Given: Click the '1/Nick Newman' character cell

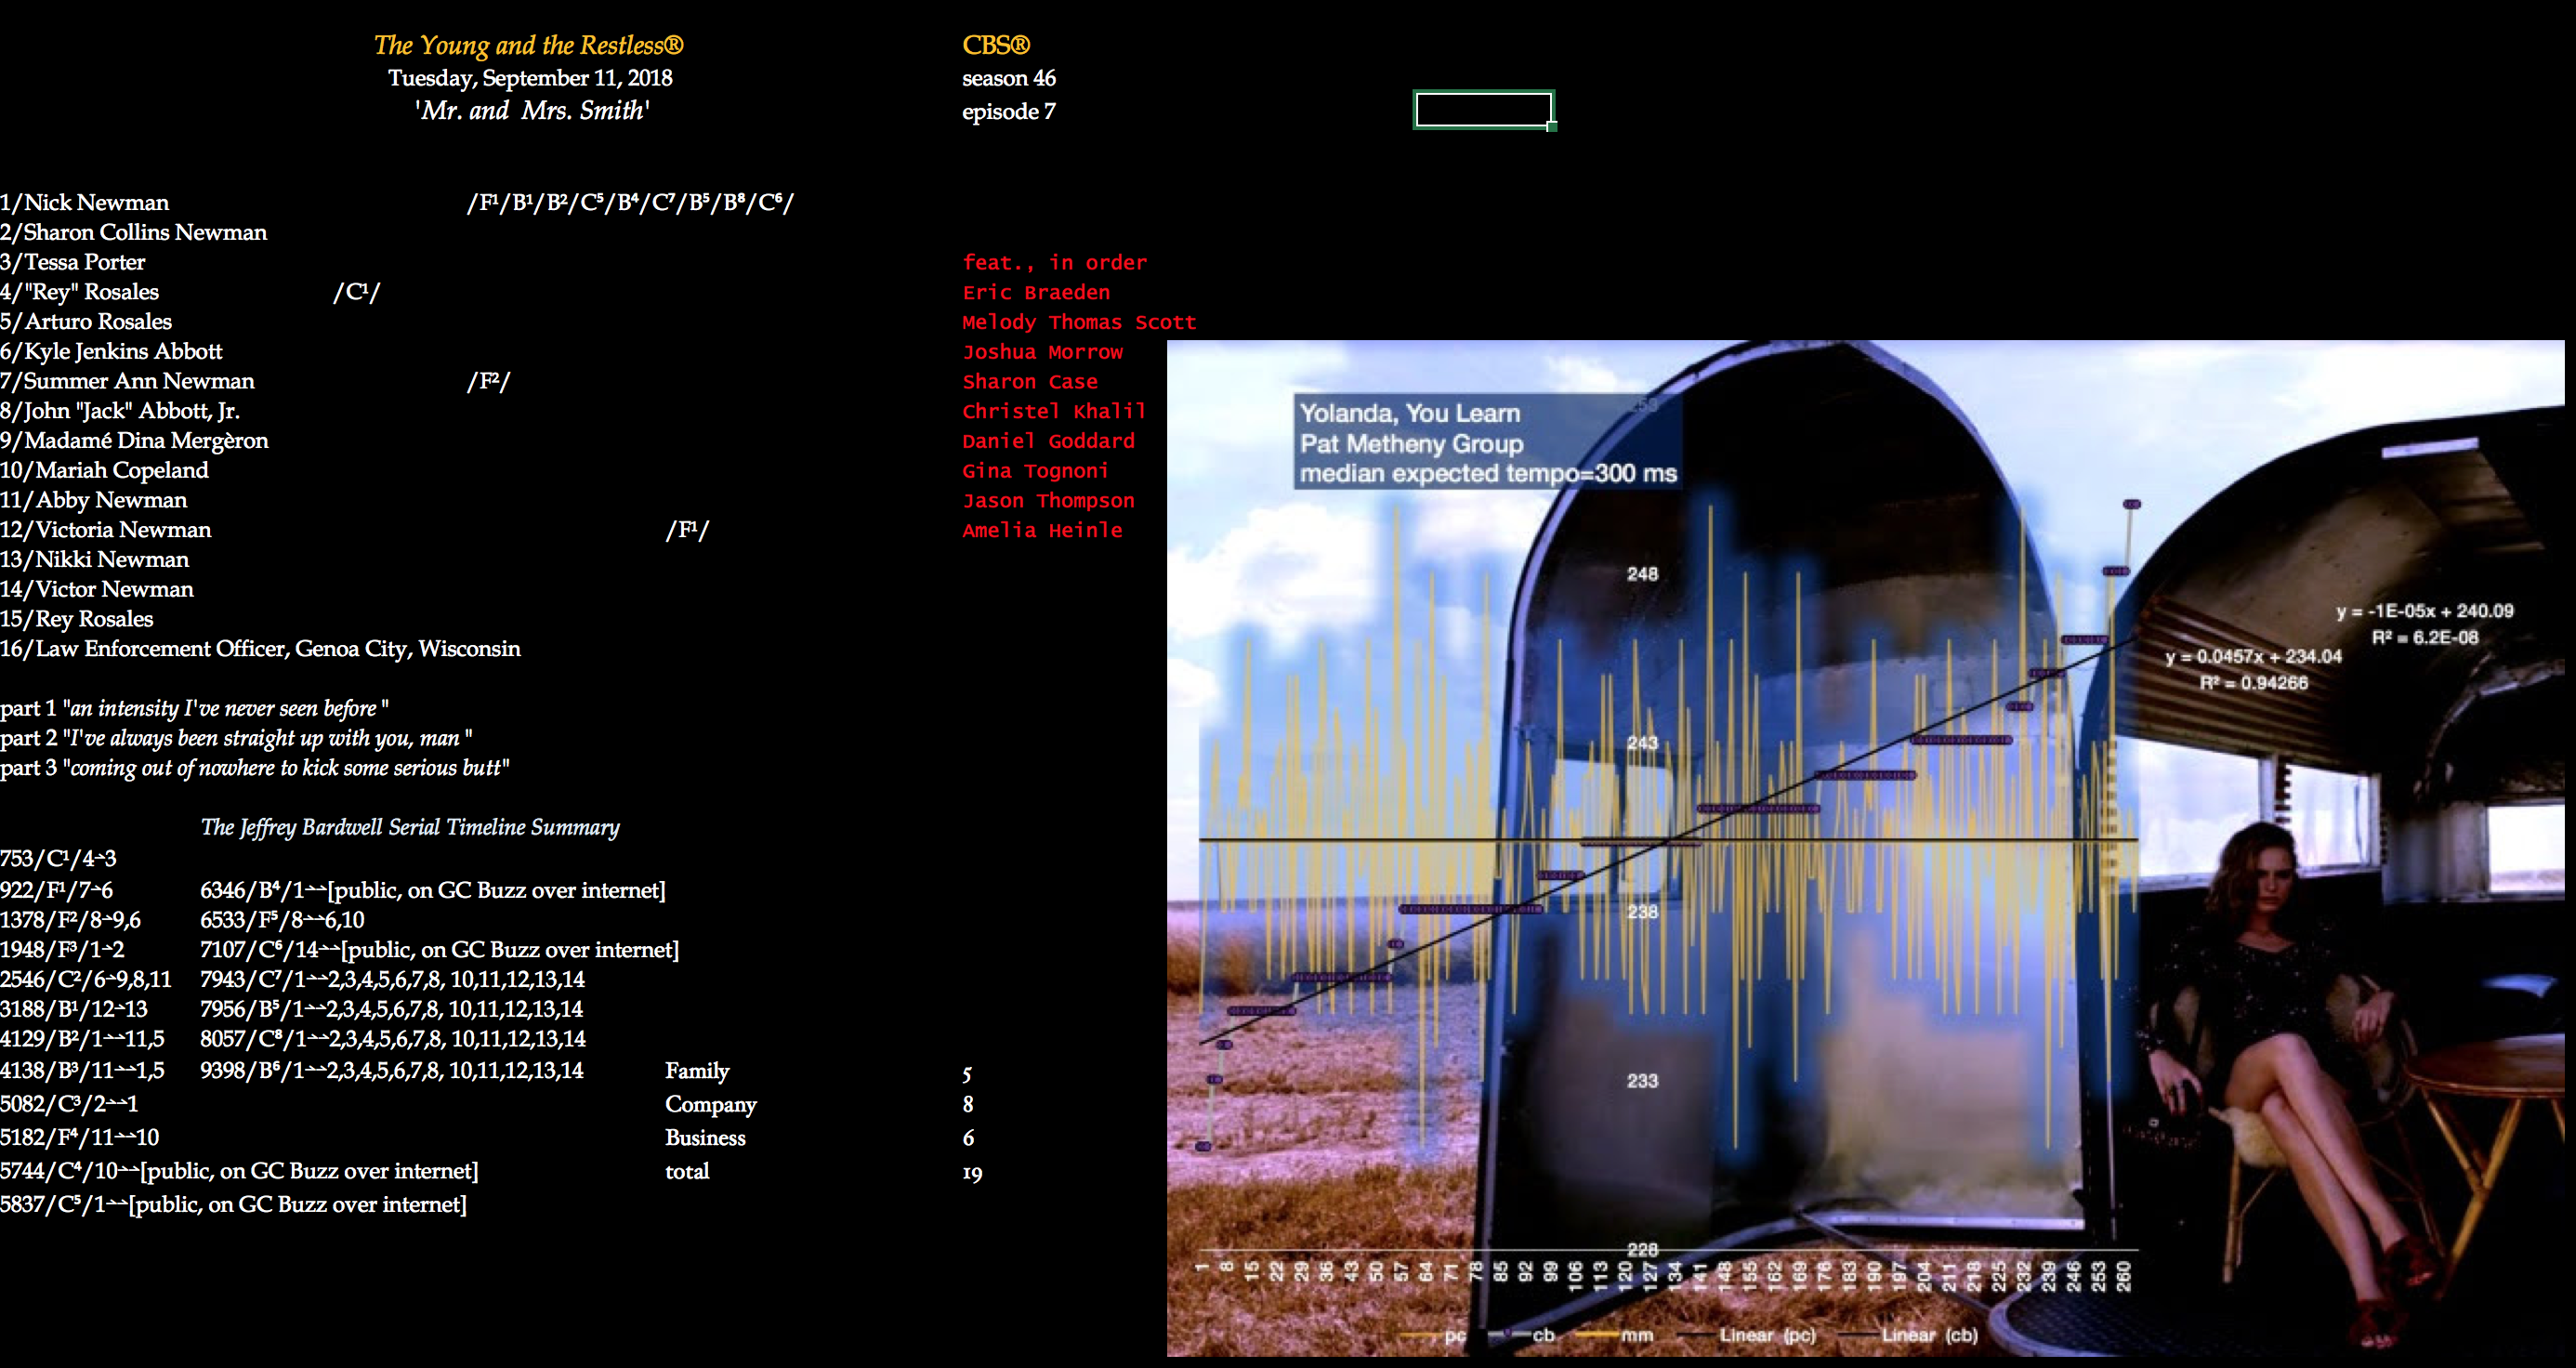Looking at the screenshot, I should tap(85, 202).
